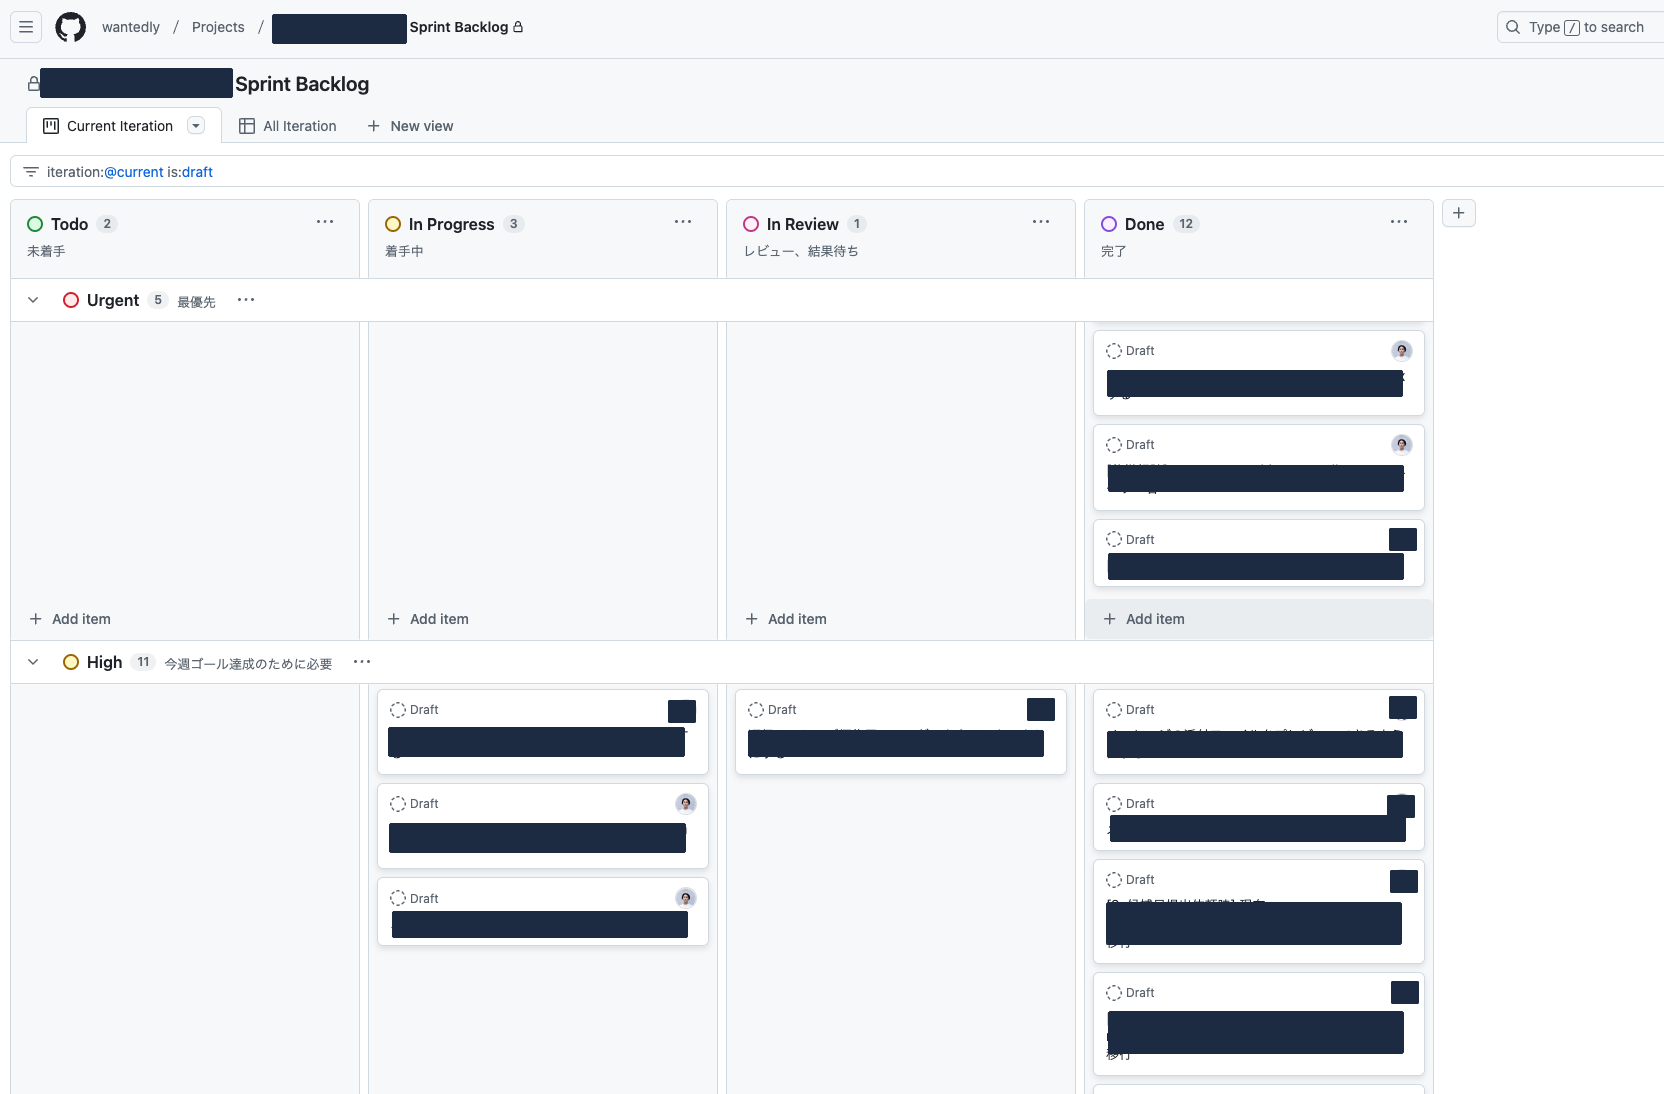Open the first draft card in Urgent Done
1664x1094 pixels.
[x=1259, y=373]
